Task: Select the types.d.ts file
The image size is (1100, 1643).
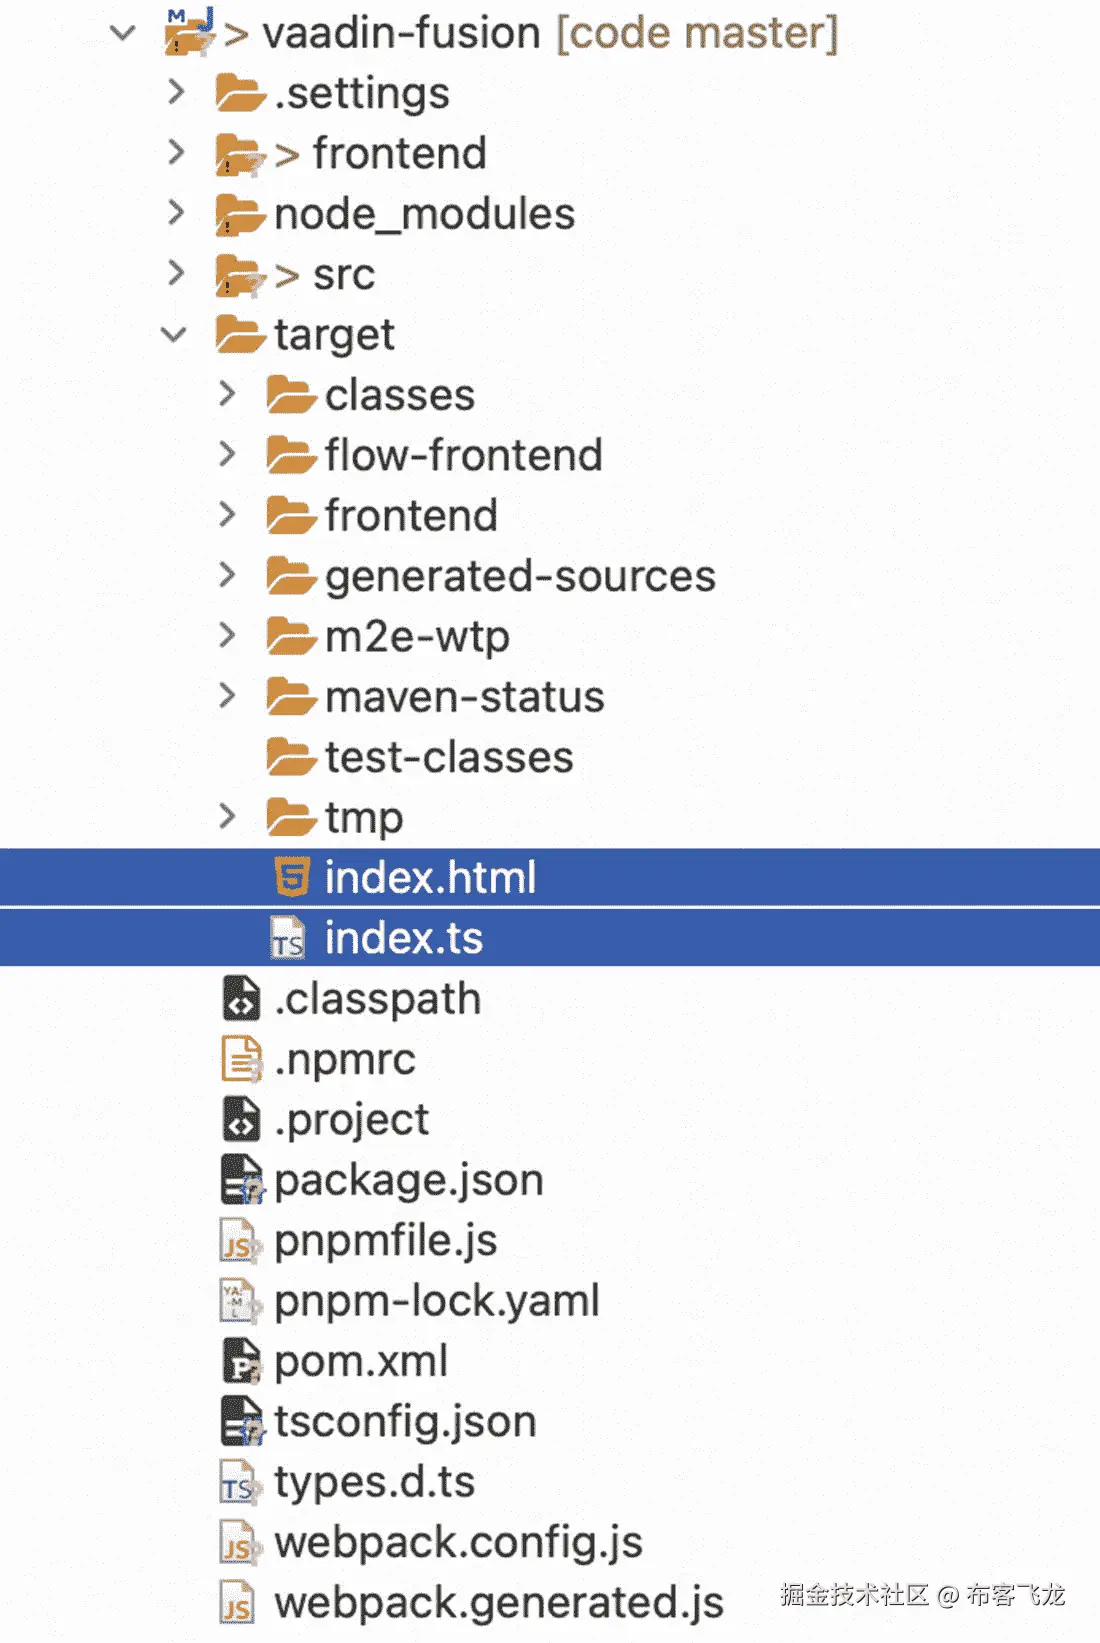Action: [x=374, y=1482]
